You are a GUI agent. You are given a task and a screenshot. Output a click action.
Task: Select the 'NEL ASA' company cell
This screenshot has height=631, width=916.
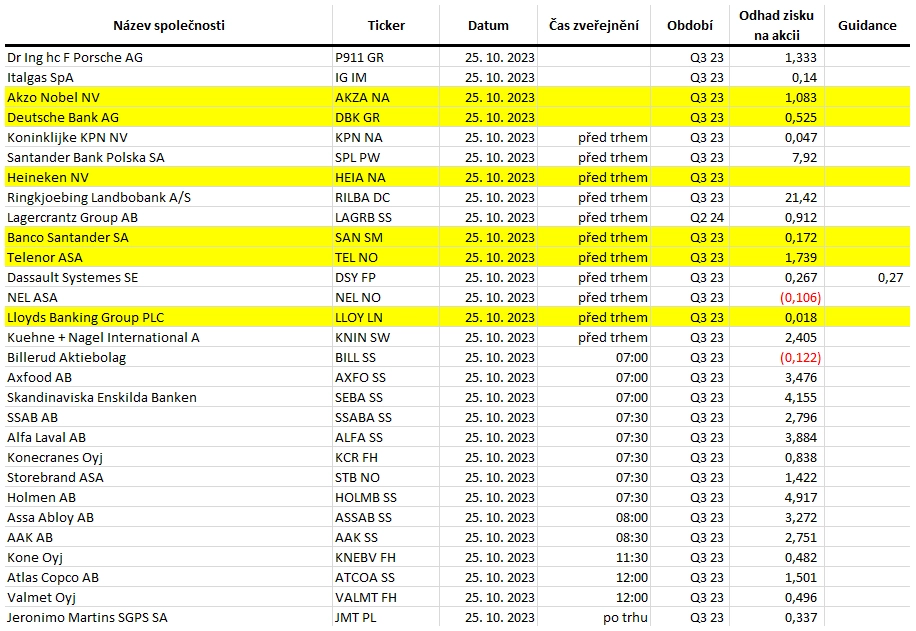169,297
